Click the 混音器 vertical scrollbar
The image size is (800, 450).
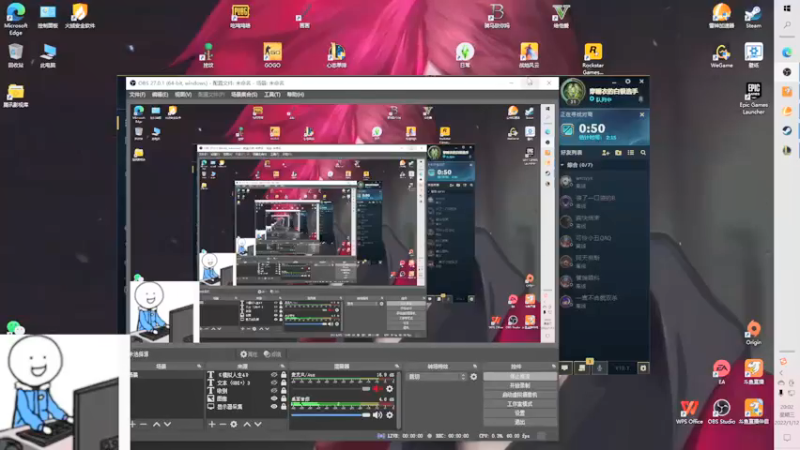point(398,400)
